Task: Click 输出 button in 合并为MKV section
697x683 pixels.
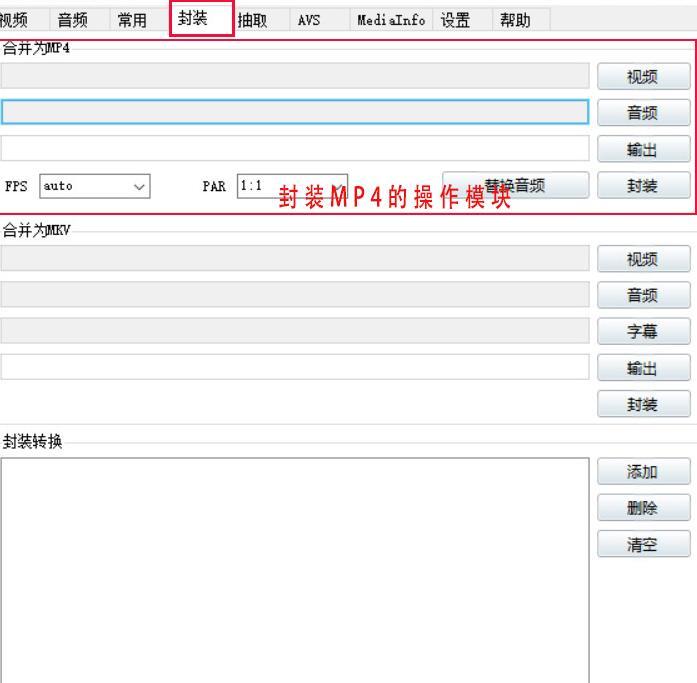Action: [644, 367]
